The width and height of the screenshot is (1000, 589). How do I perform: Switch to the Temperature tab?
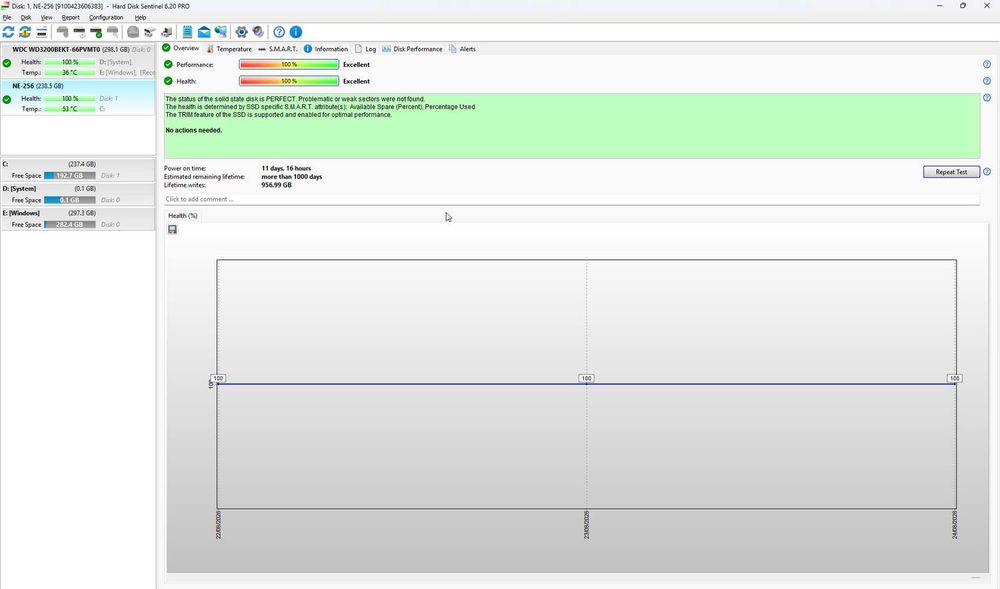229,49
